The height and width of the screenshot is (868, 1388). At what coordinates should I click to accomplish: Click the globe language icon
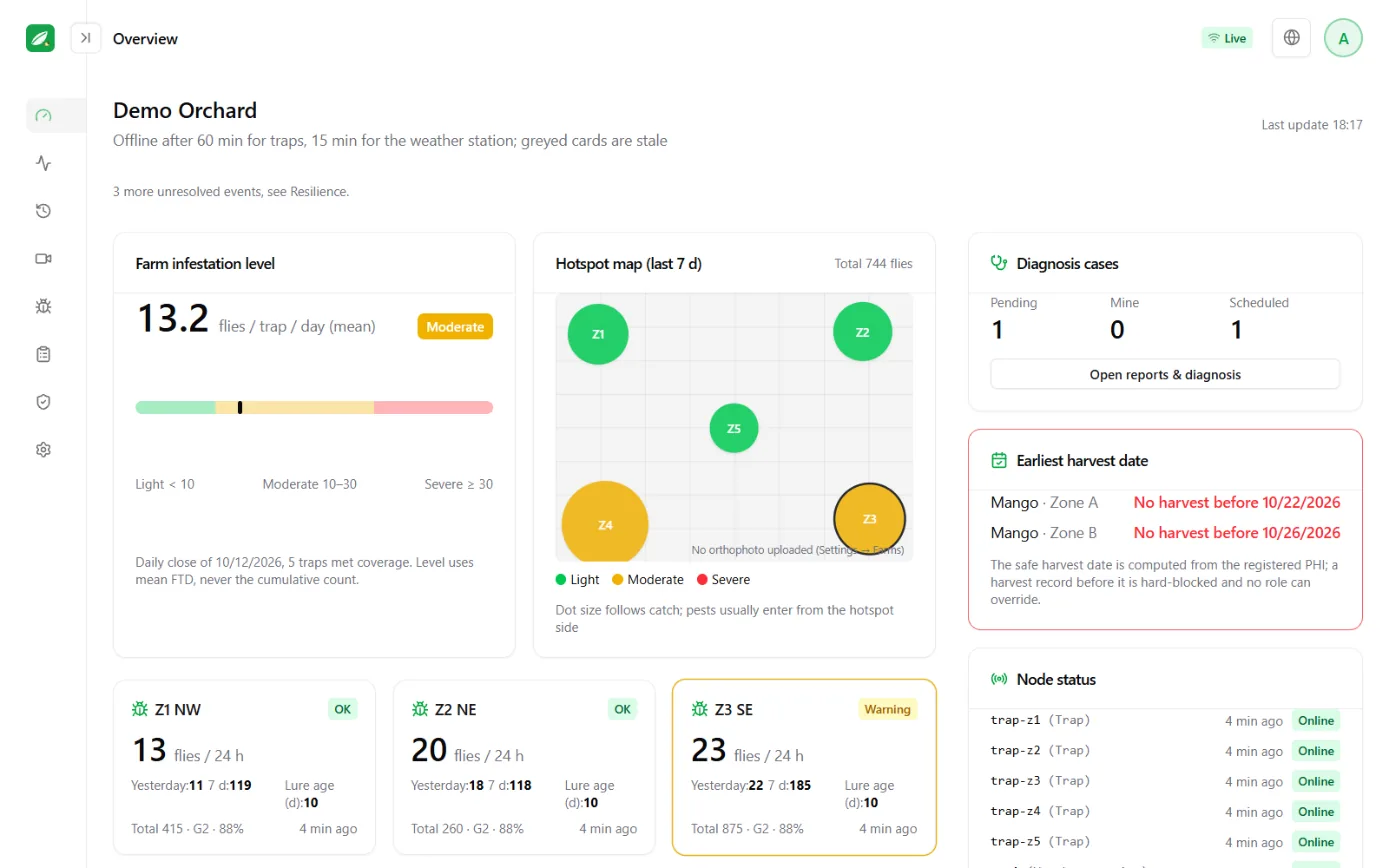click(x=1291, y=38)
